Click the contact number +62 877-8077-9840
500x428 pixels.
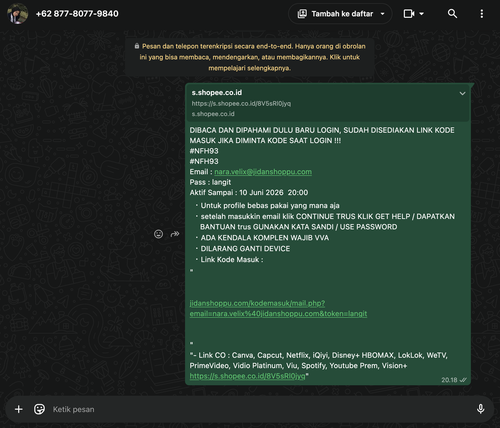pyautogui.click(x=77, y=14)
